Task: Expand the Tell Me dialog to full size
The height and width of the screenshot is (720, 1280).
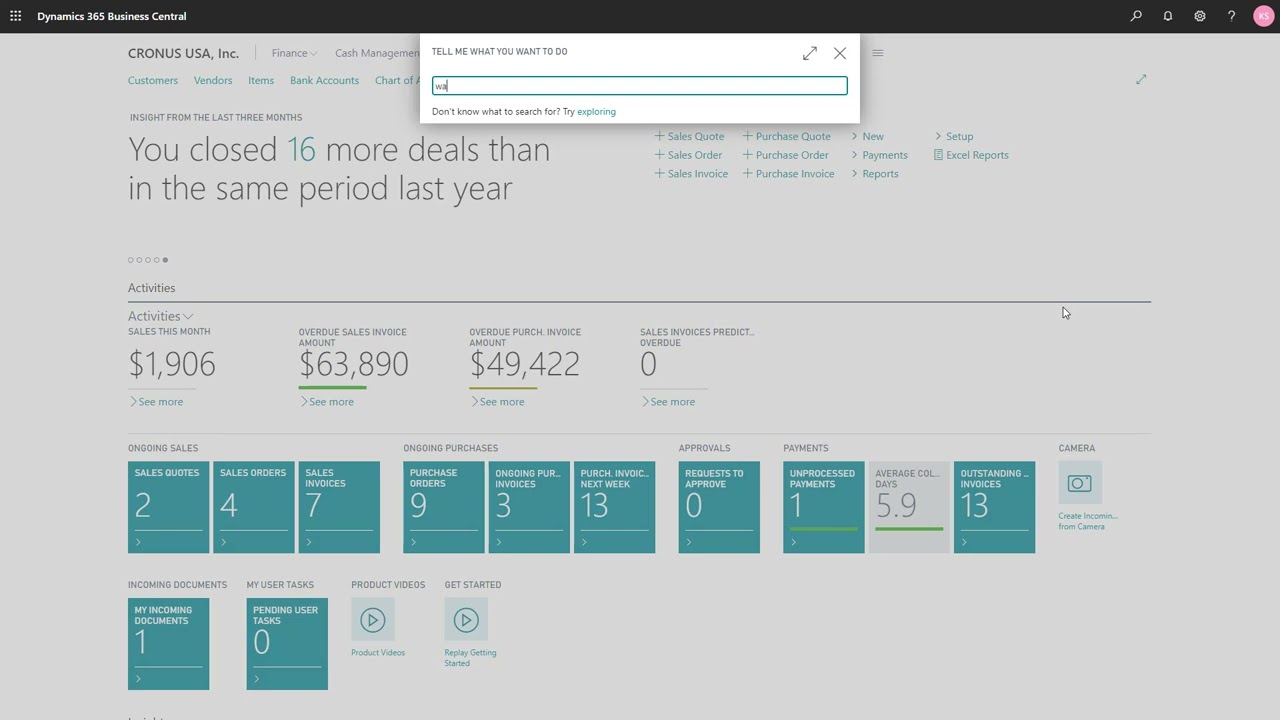Action: [810, 53]
